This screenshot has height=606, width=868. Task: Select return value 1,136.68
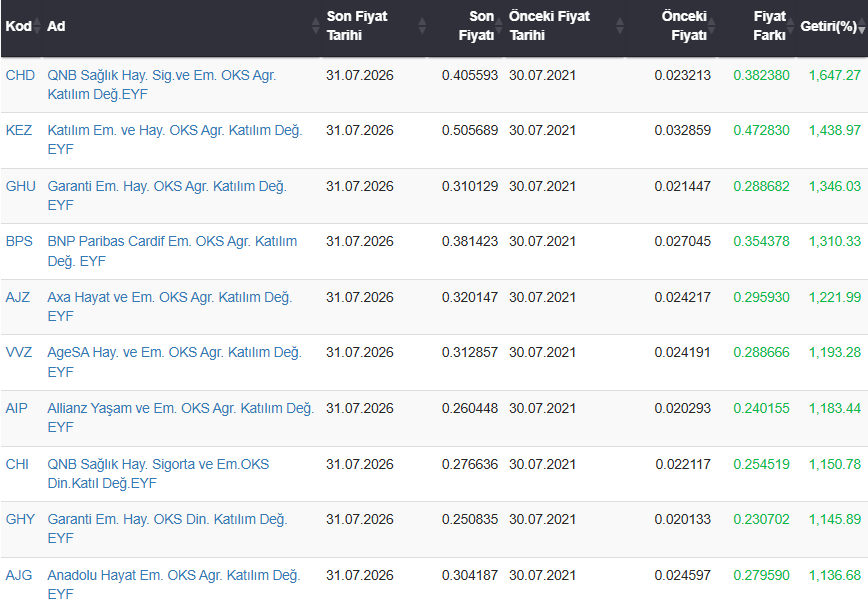click(835, 575)
